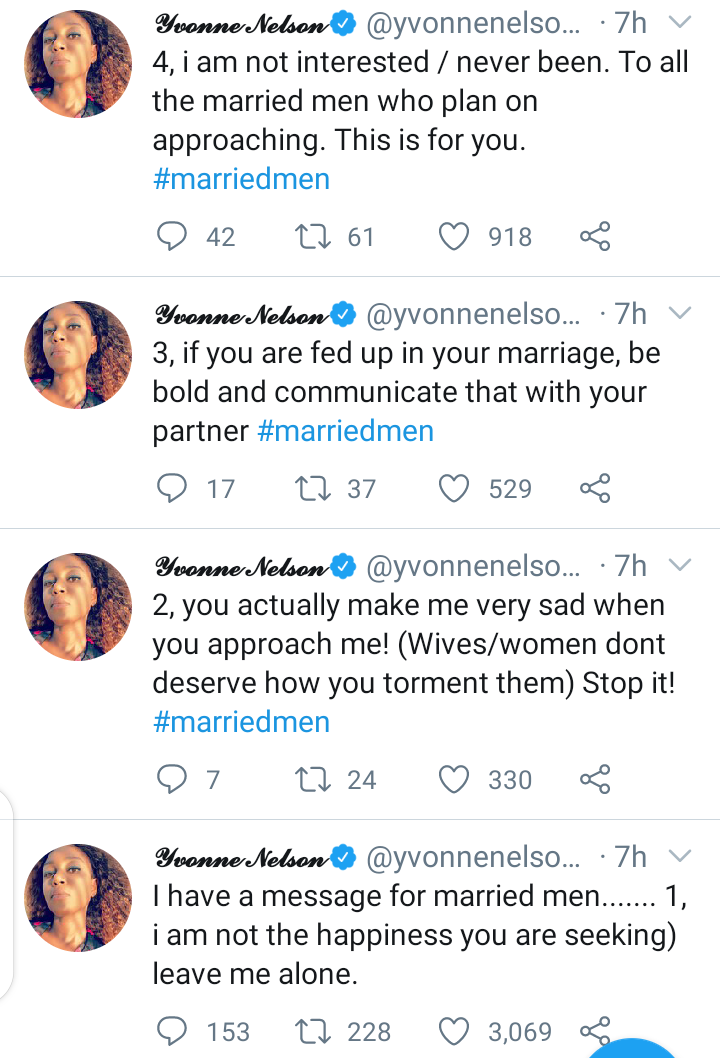Share the "make me very sad" tweet
This screenshot has height=1058, width=720.
[x=595, y=780]
